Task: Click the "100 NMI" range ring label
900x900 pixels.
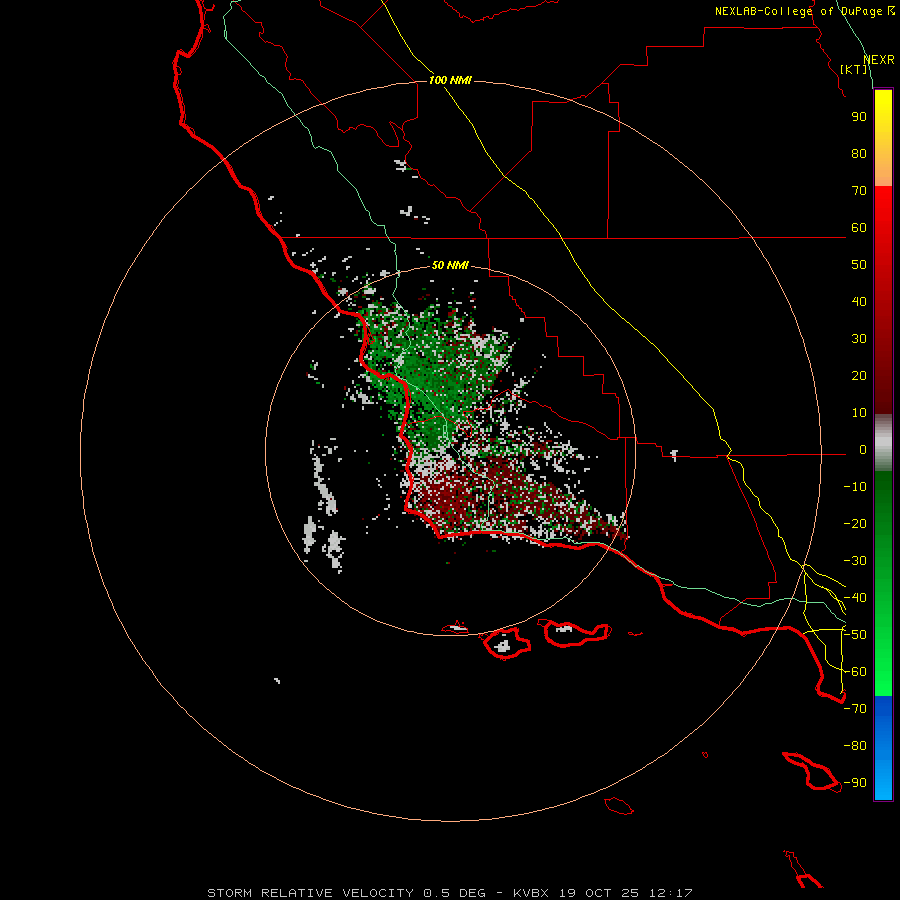Action: click(450, 80)
